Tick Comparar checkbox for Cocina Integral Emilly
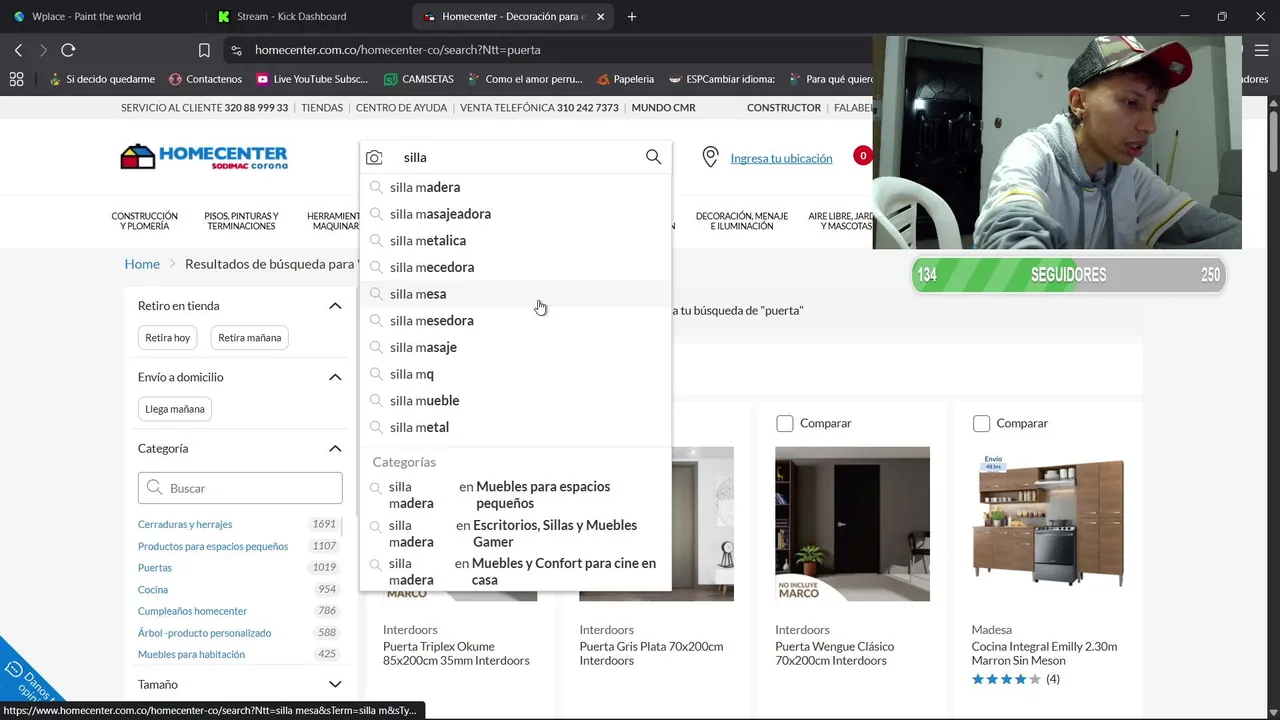 point(981,424)
